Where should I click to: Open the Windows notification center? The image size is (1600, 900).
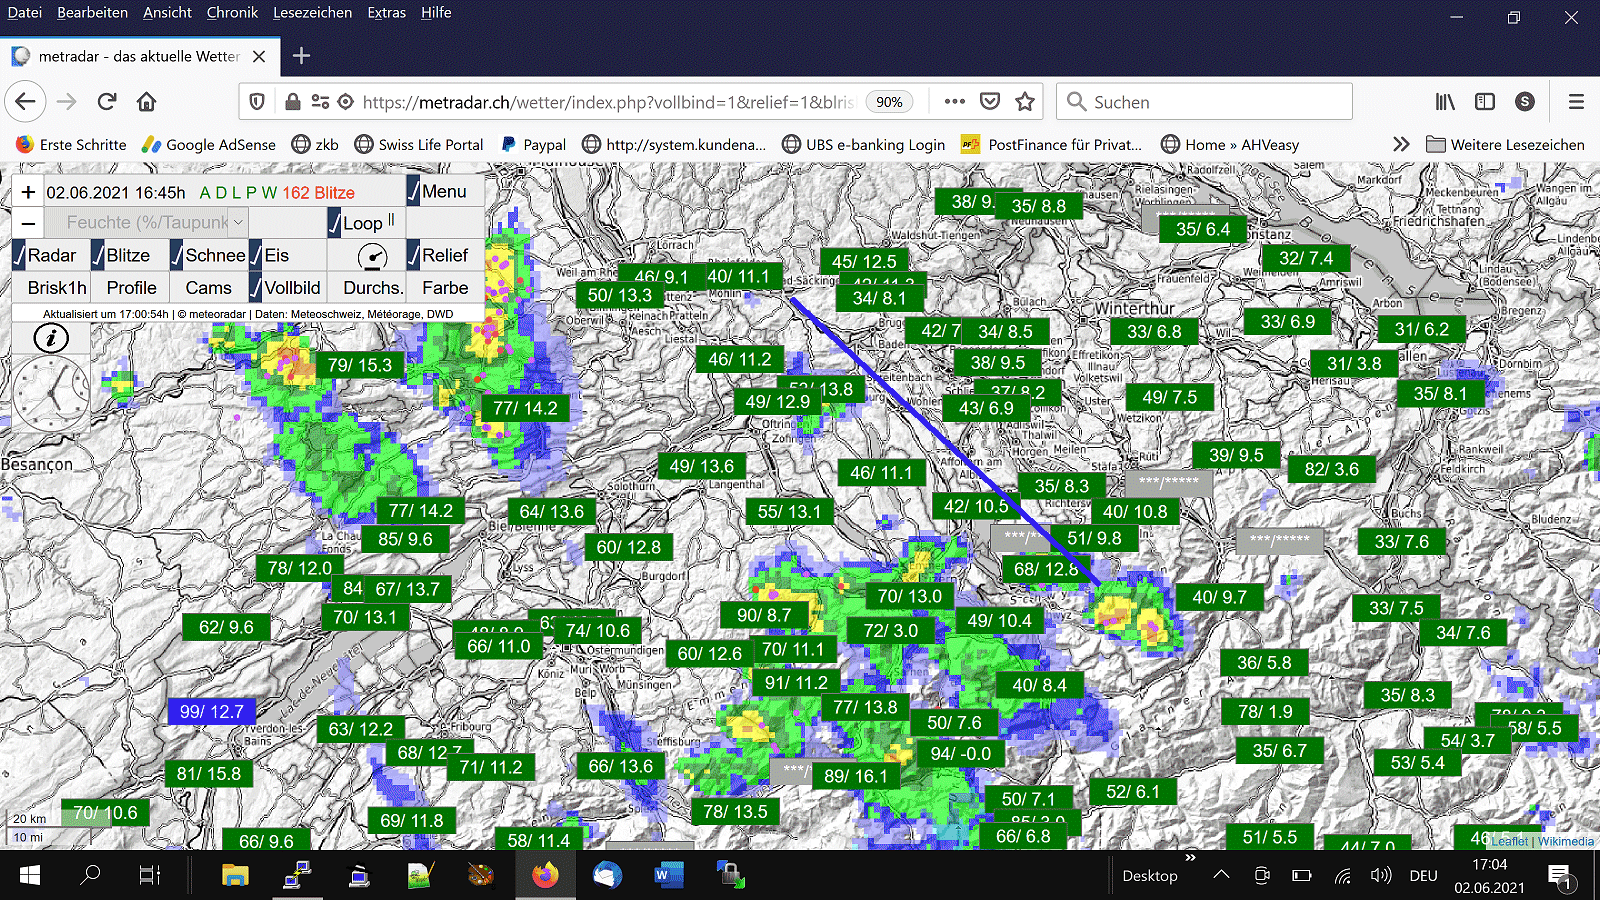[1560, 876]
